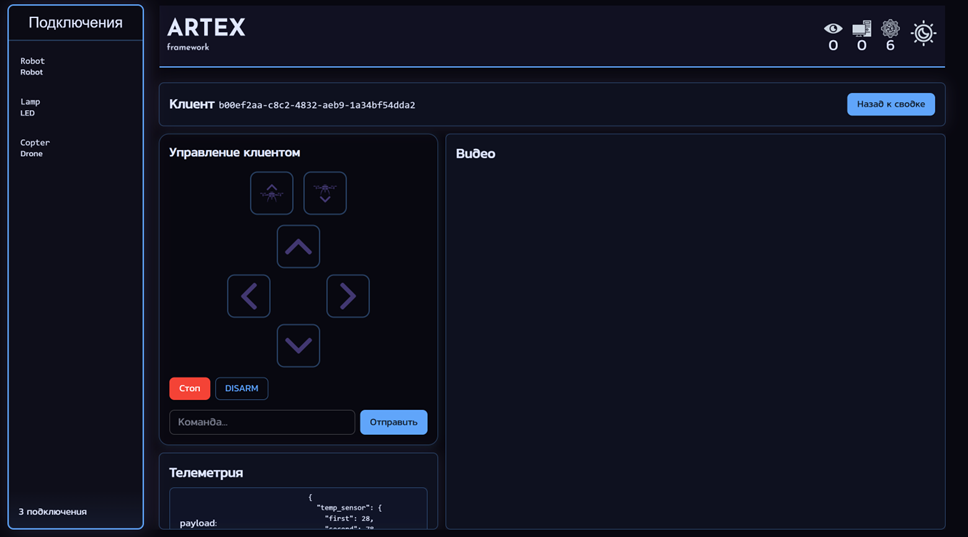
Task: Click the left arrow movement control
Action: (249, 296)
